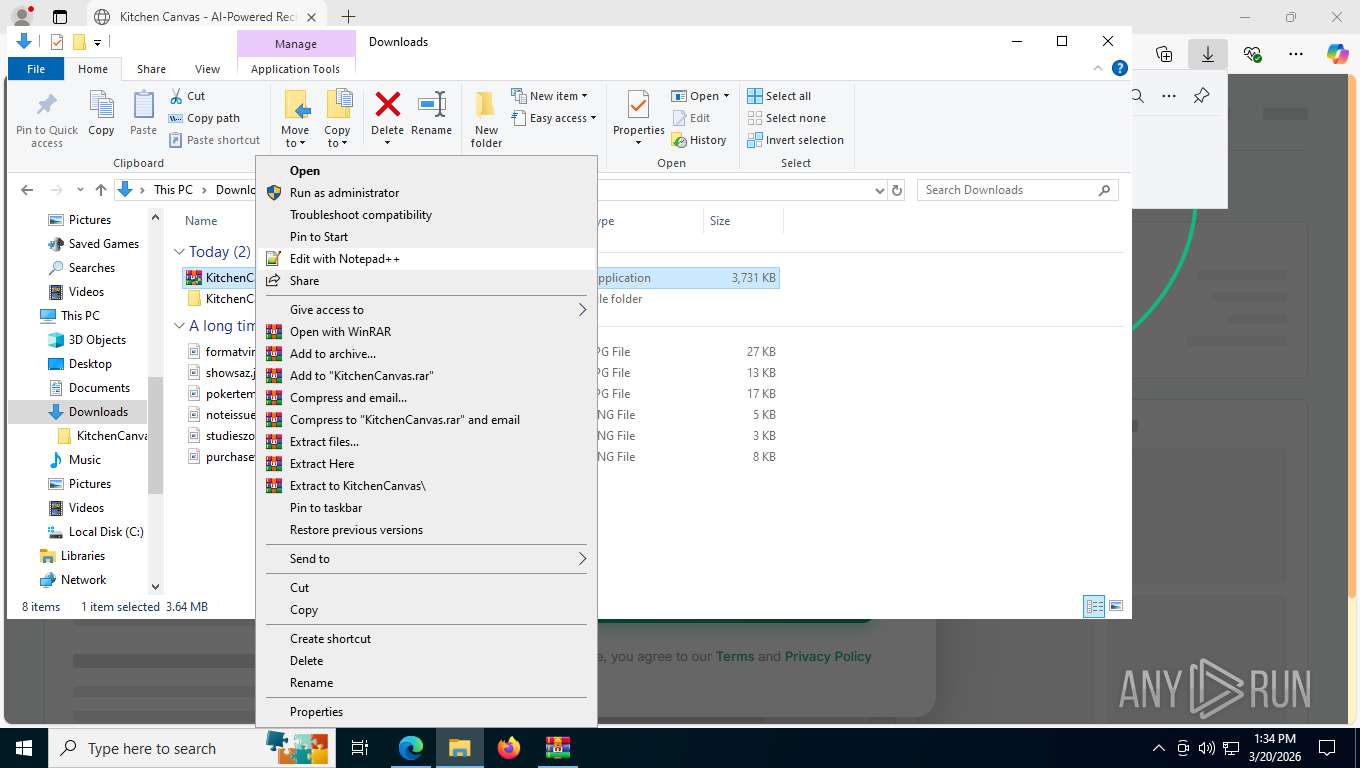The width and height of the screenshot is (1360, 768).
Task: Click the Rename ribbon icon
Action: coord(431,104)
